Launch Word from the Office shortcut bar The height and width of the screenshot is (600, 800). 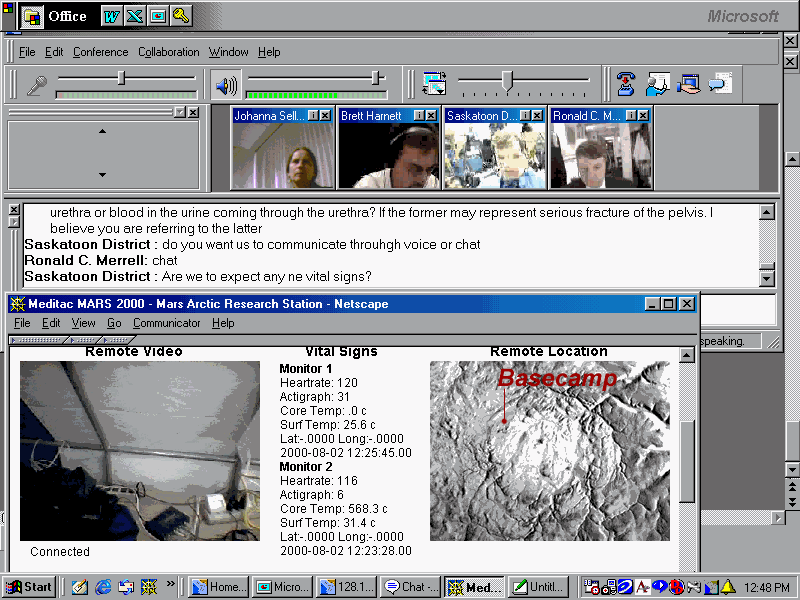coord(112,16)
